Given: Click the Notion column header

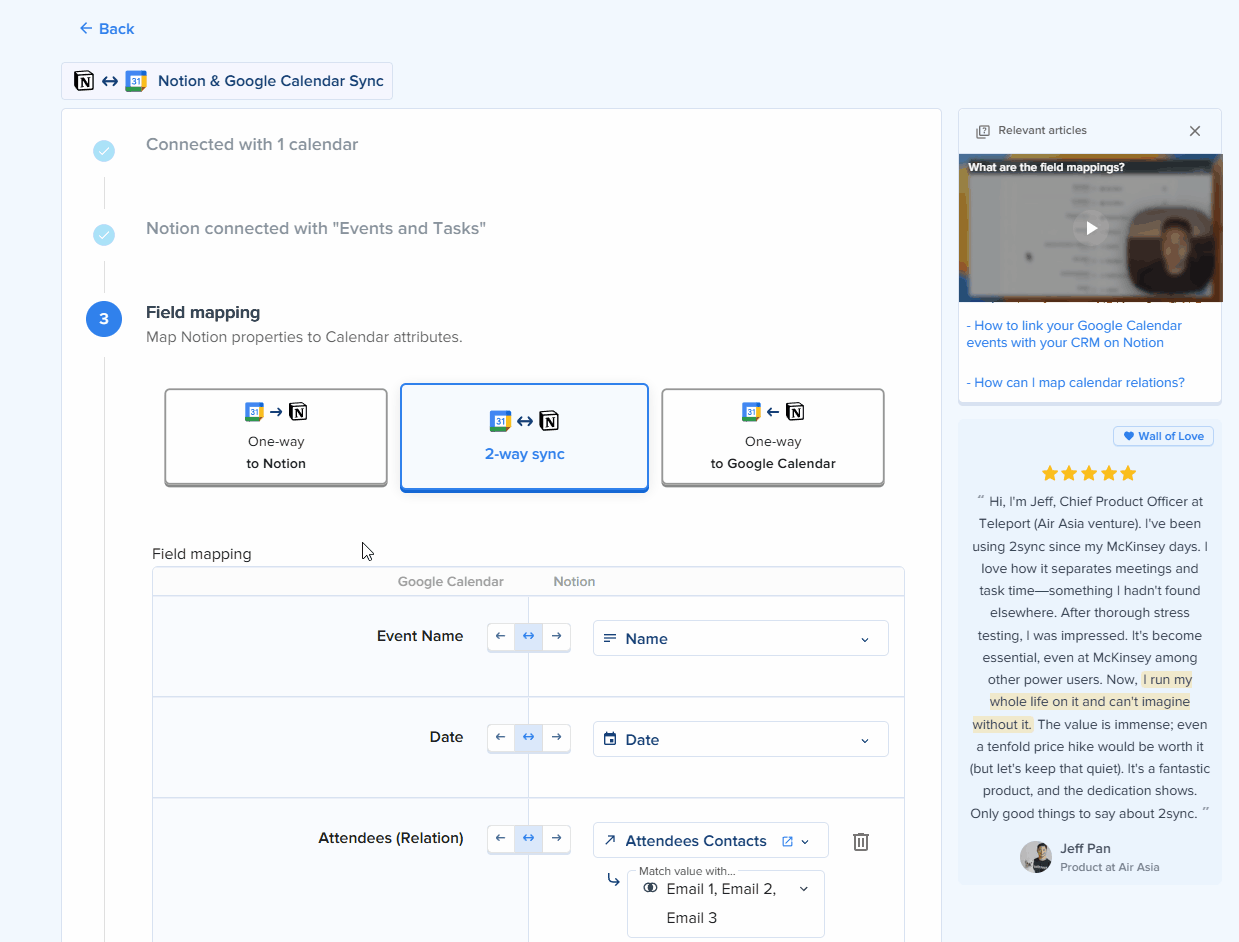Looking at the screenshot, I should [x=574, y=582].
